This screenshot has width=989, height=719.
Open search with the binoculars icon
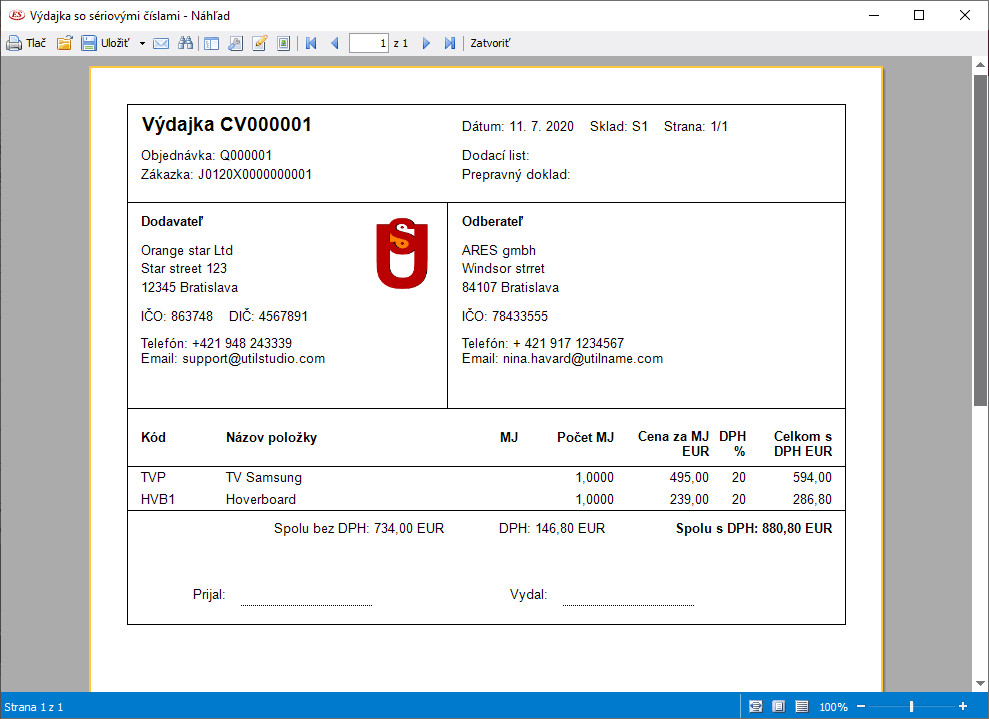(185, 43)
